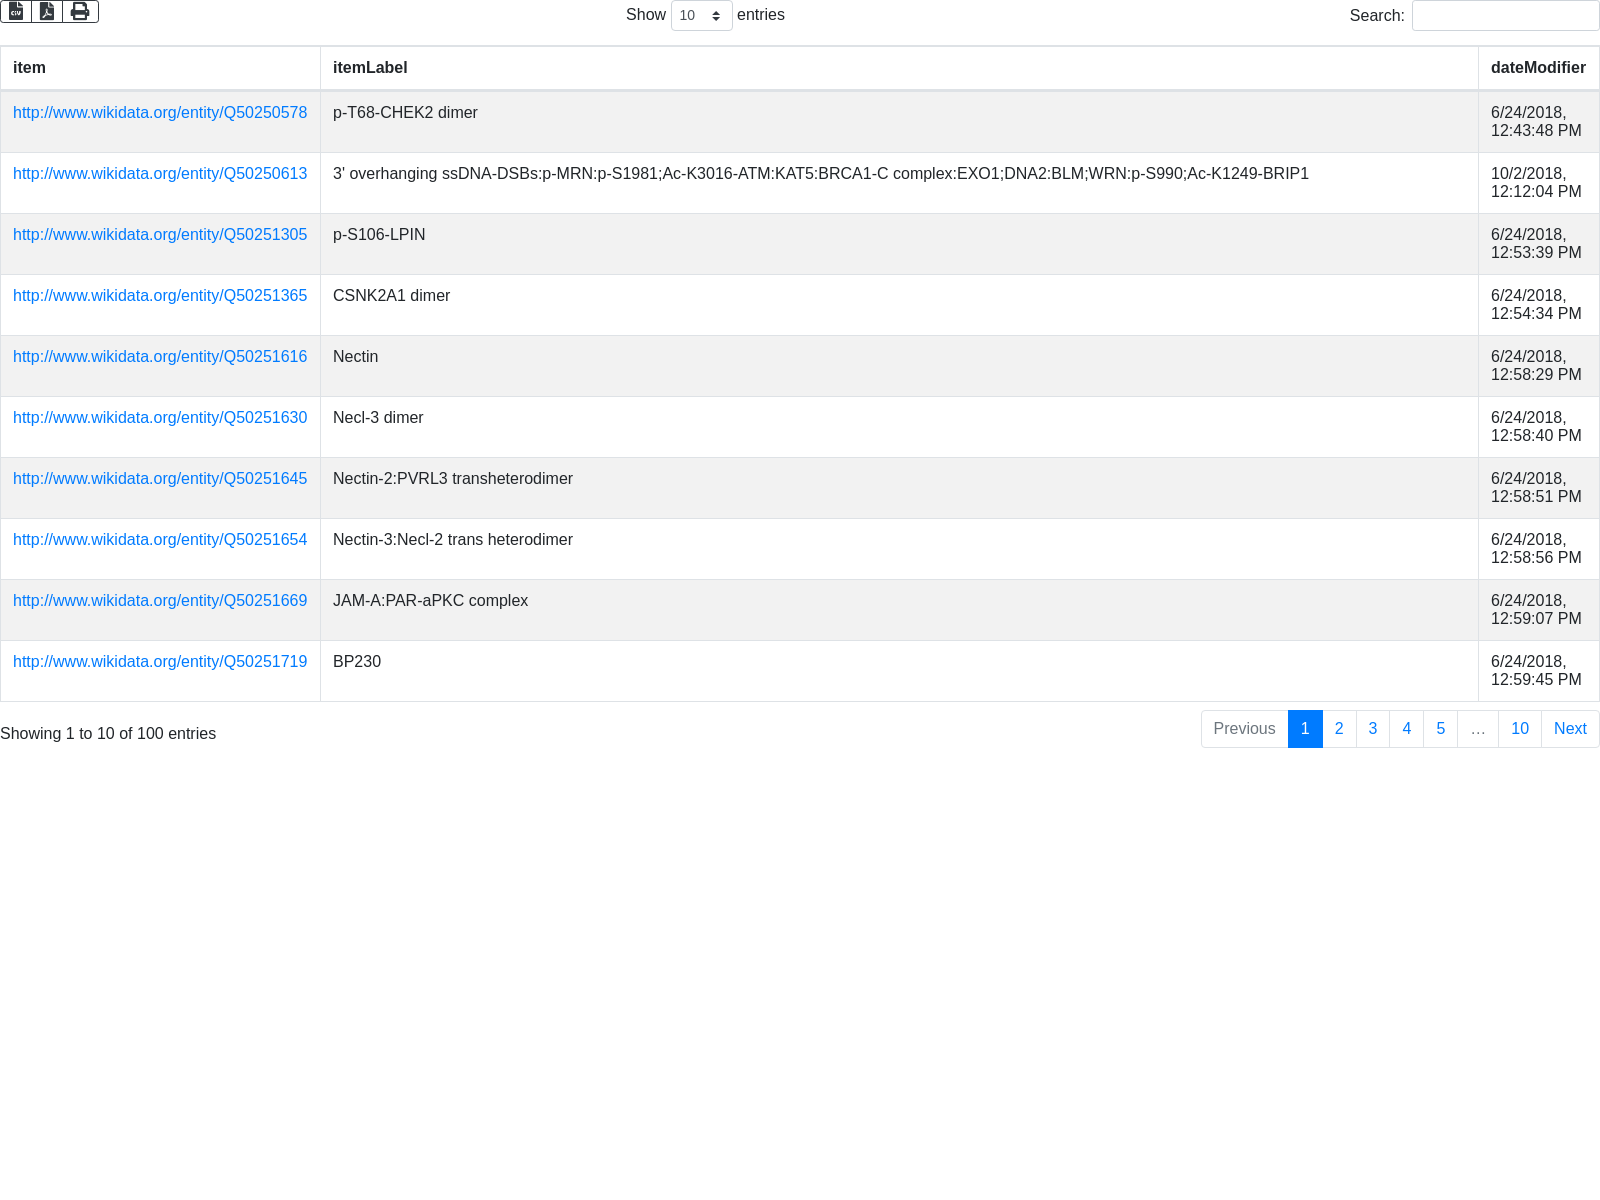Select date 6/24/2018, 12:58:56 PM
1600x1200 pixels.
coord(1538,549)
